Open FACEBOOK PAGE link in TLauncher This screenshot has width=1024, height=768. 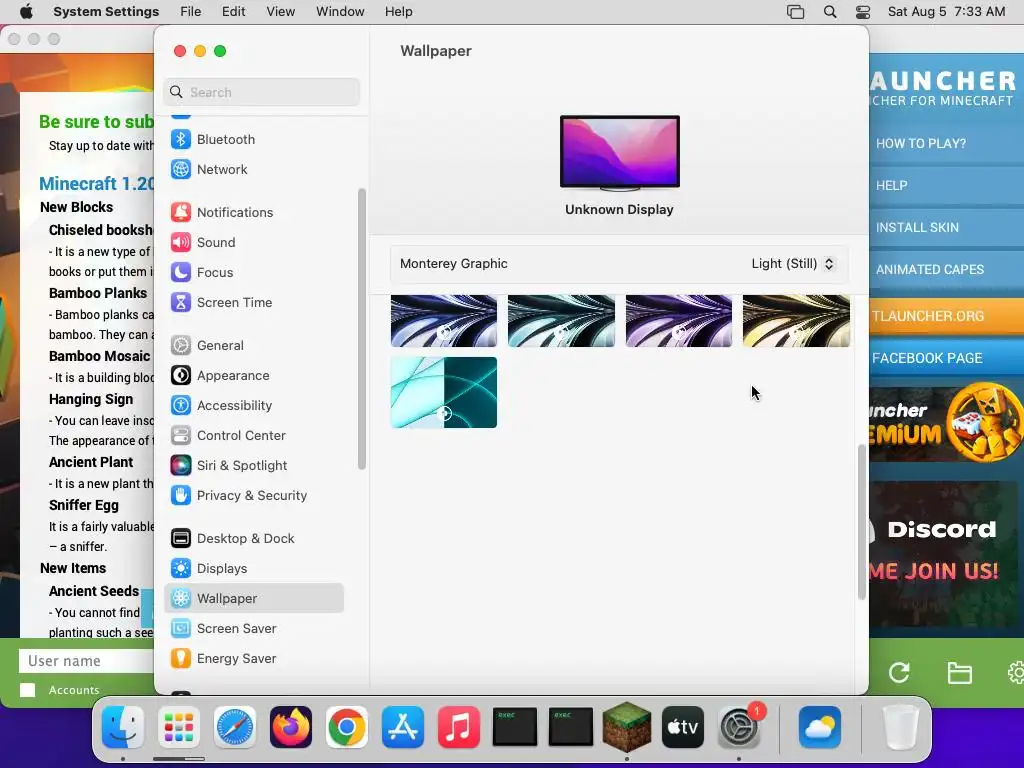pyautogui.click(x=947, y=358)
